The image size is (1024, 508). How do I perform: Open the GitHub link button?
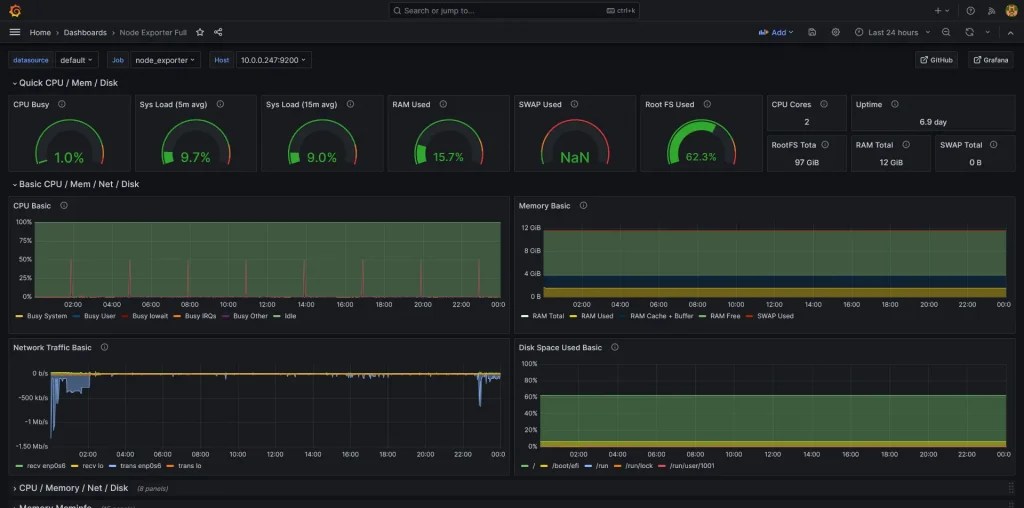click(x=936, y=60)
